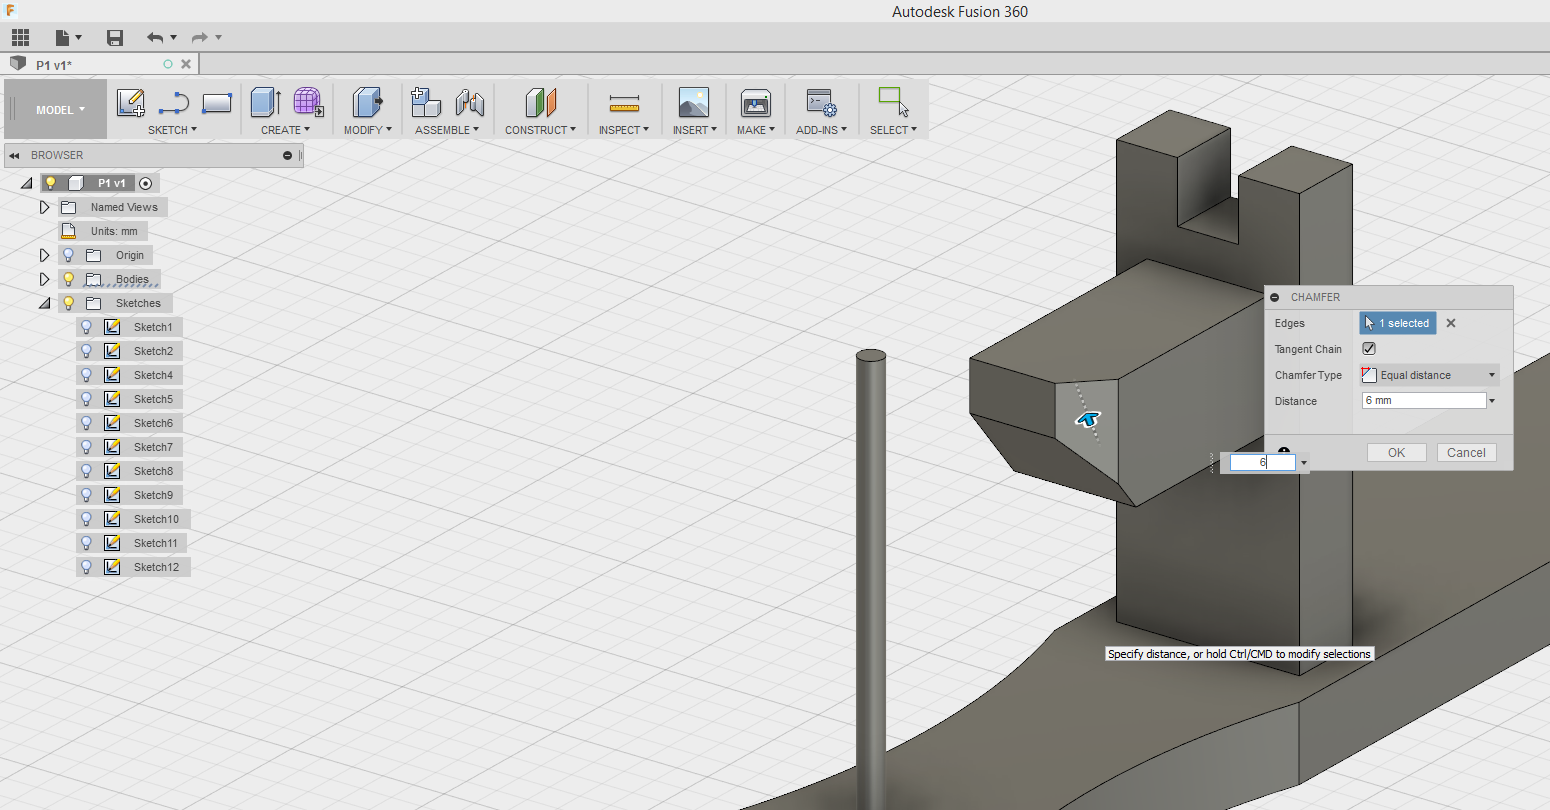
Task: Open the ASSEMBLE menu
Action: pyautogui.click(x=447, y=130)
